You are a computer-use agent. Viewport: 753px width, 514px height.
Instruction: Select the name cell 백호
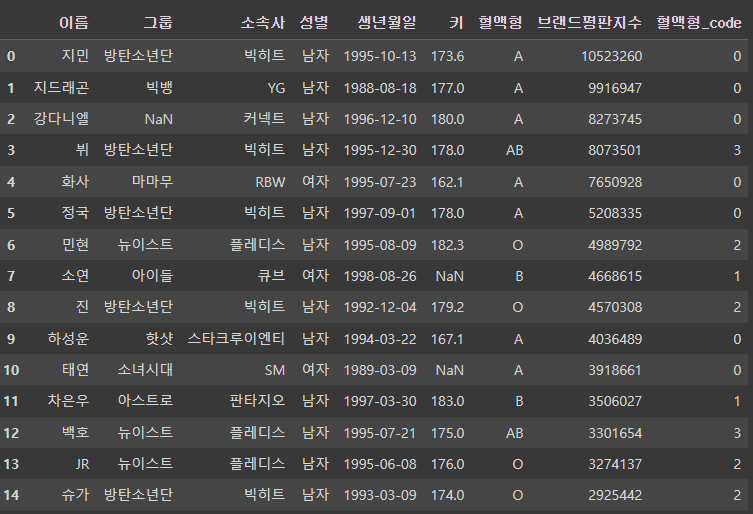click(75, 432)
